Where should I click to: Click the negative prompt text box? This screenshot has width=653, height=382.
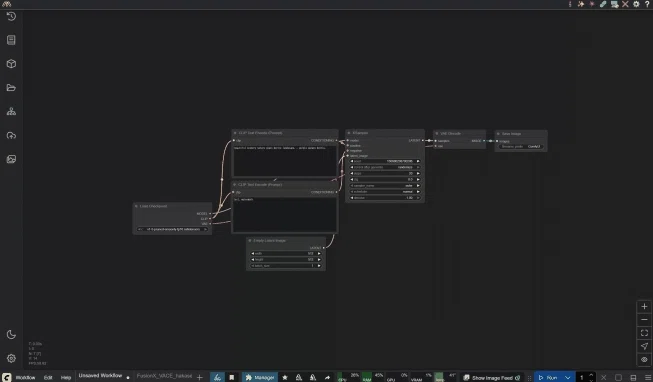[x=285, y=214]
